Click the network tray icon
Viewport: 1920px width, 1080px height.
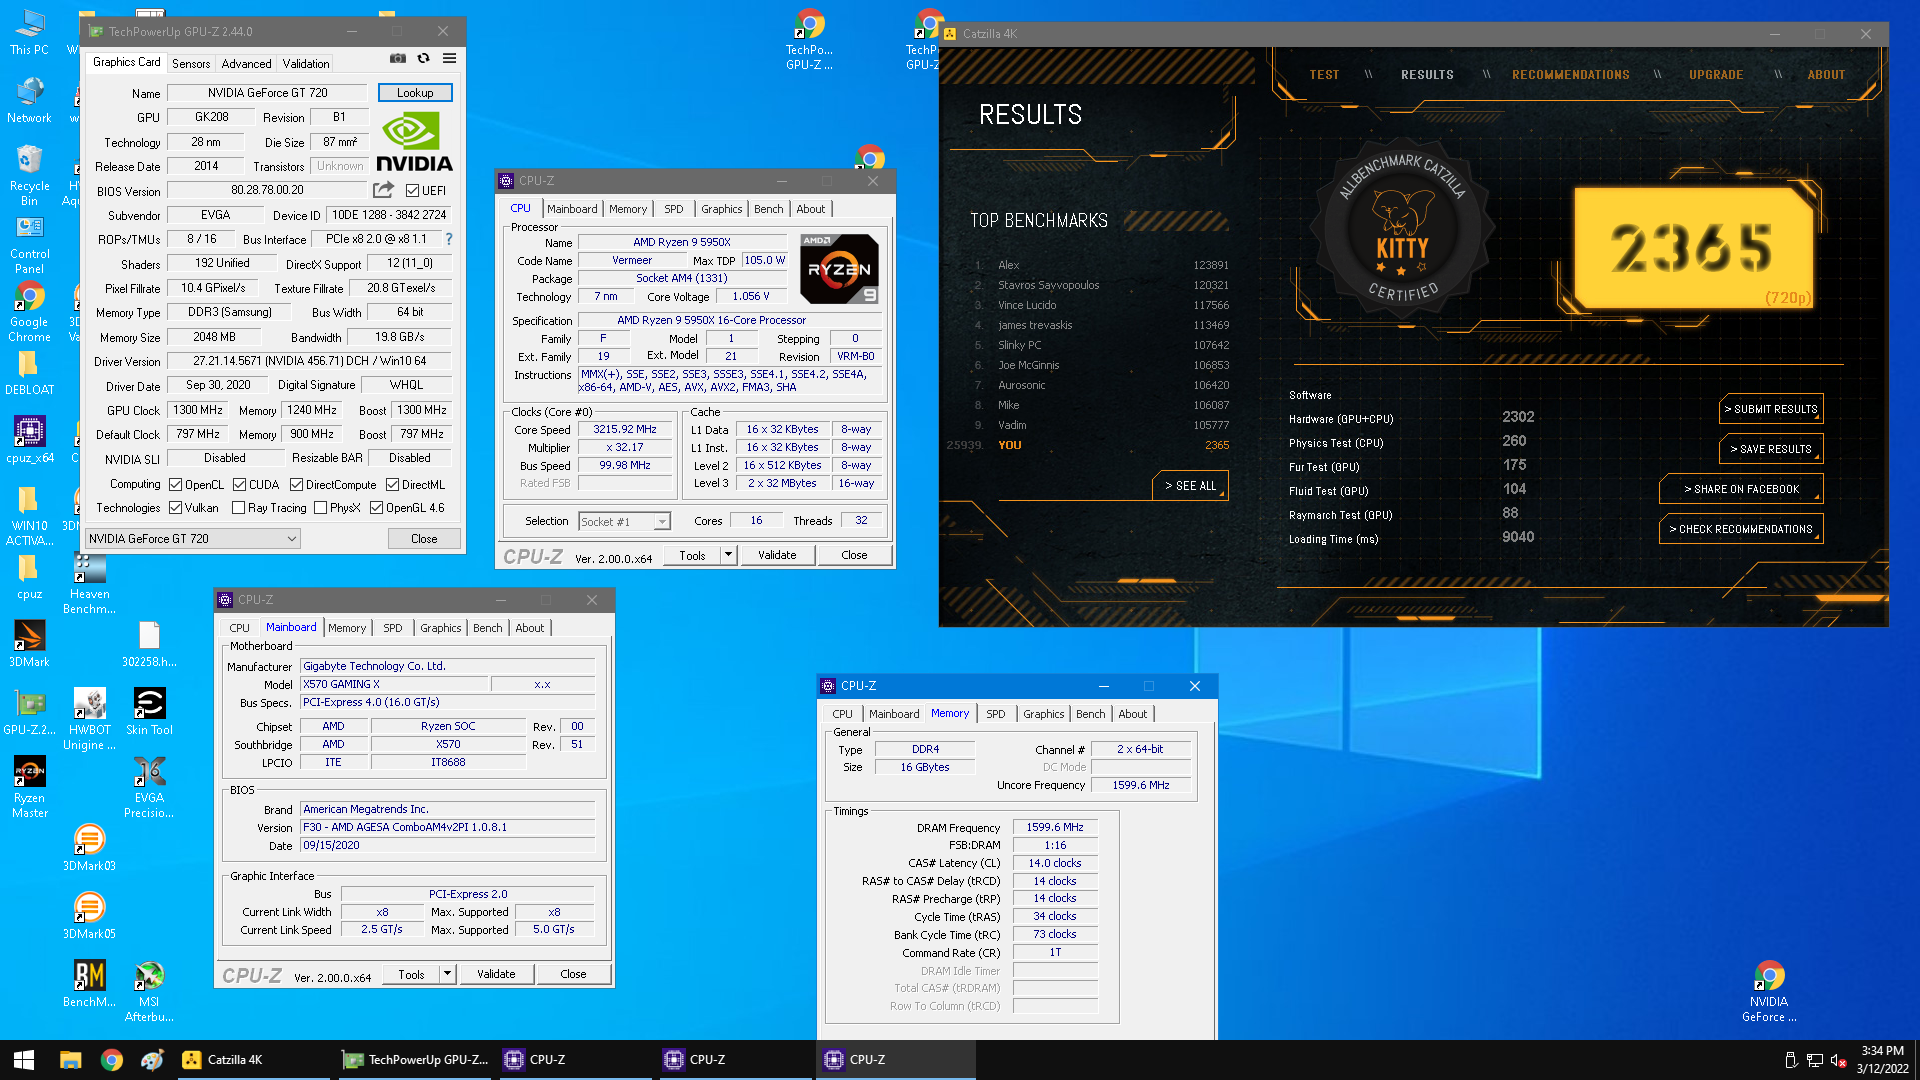pos(1814,1060)
